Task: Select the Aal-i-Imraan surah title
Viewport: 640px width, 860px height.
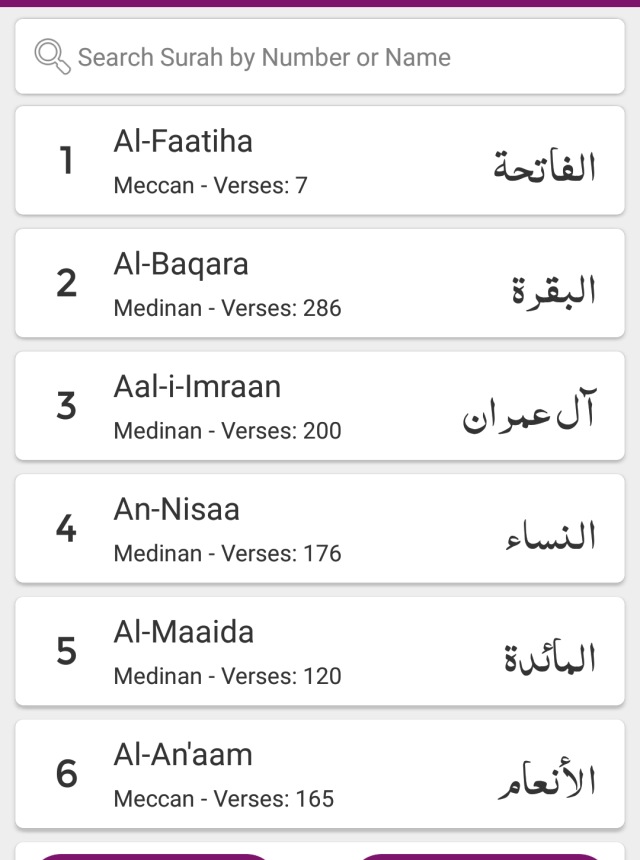Action: point(197,387)
